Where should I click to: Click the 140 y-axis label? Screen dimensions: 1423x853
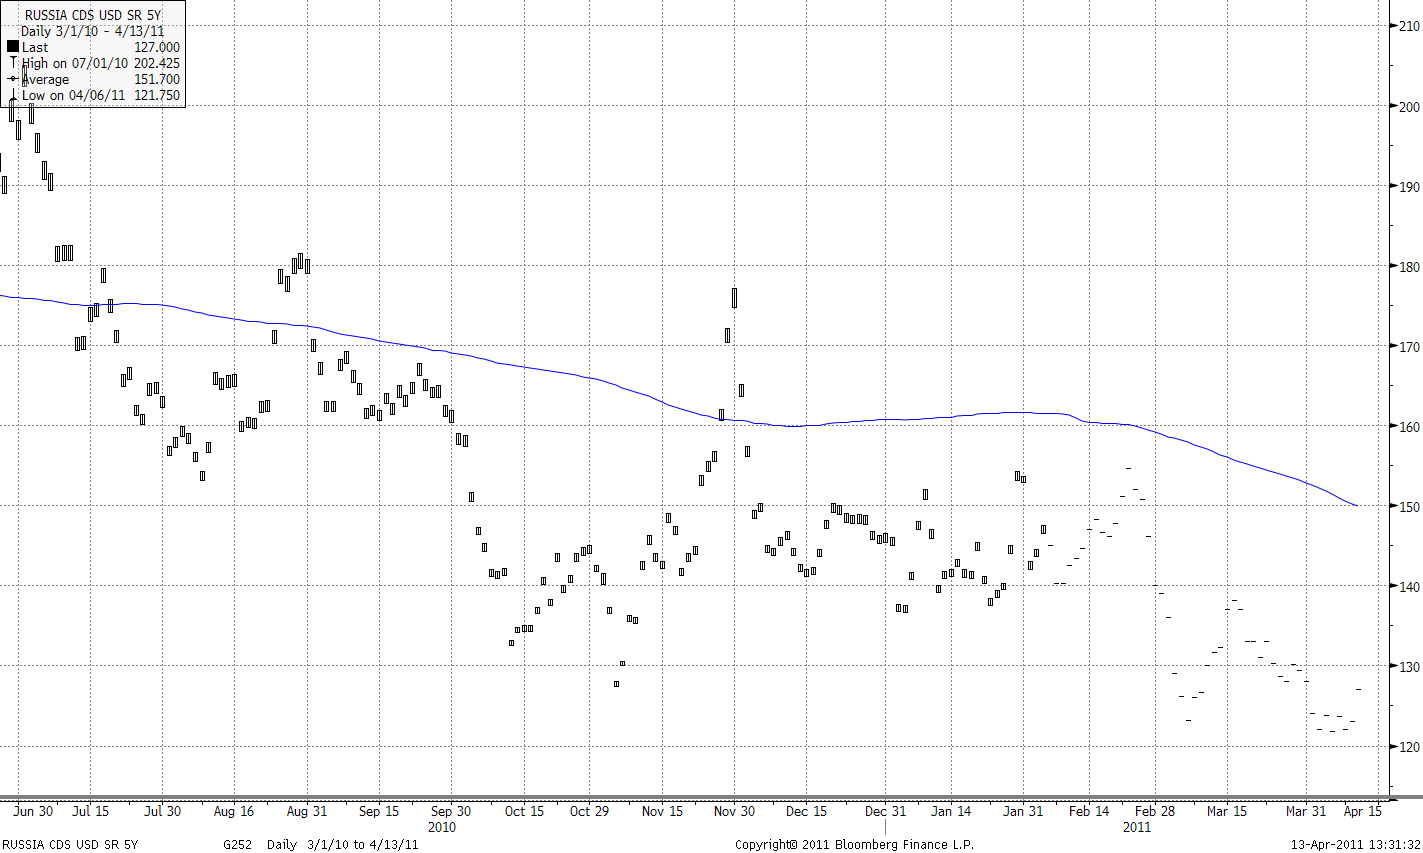1409,586
